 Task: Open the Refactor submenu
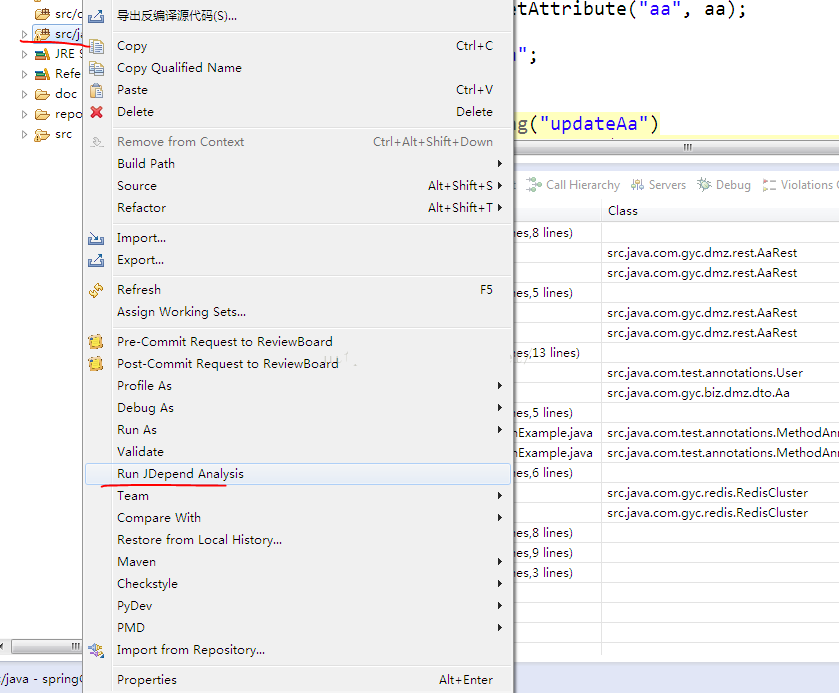pos(298,208)
